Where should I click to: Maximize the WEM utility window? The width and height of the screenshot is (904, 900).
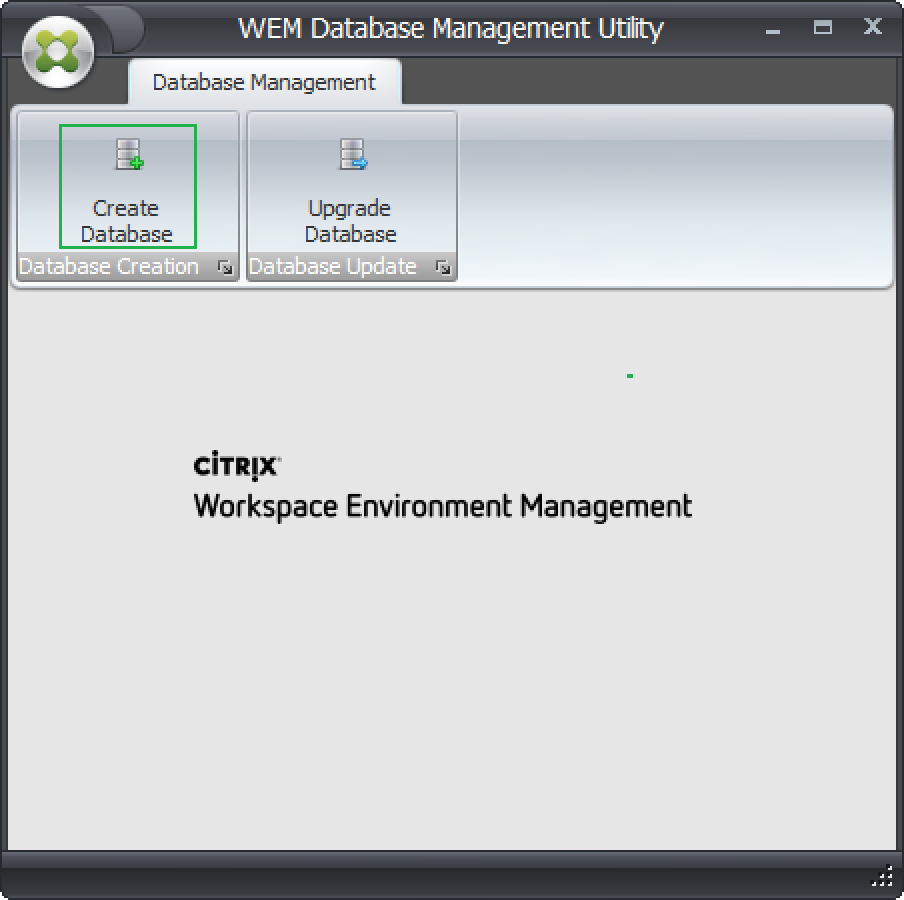[x=823, y=28]
